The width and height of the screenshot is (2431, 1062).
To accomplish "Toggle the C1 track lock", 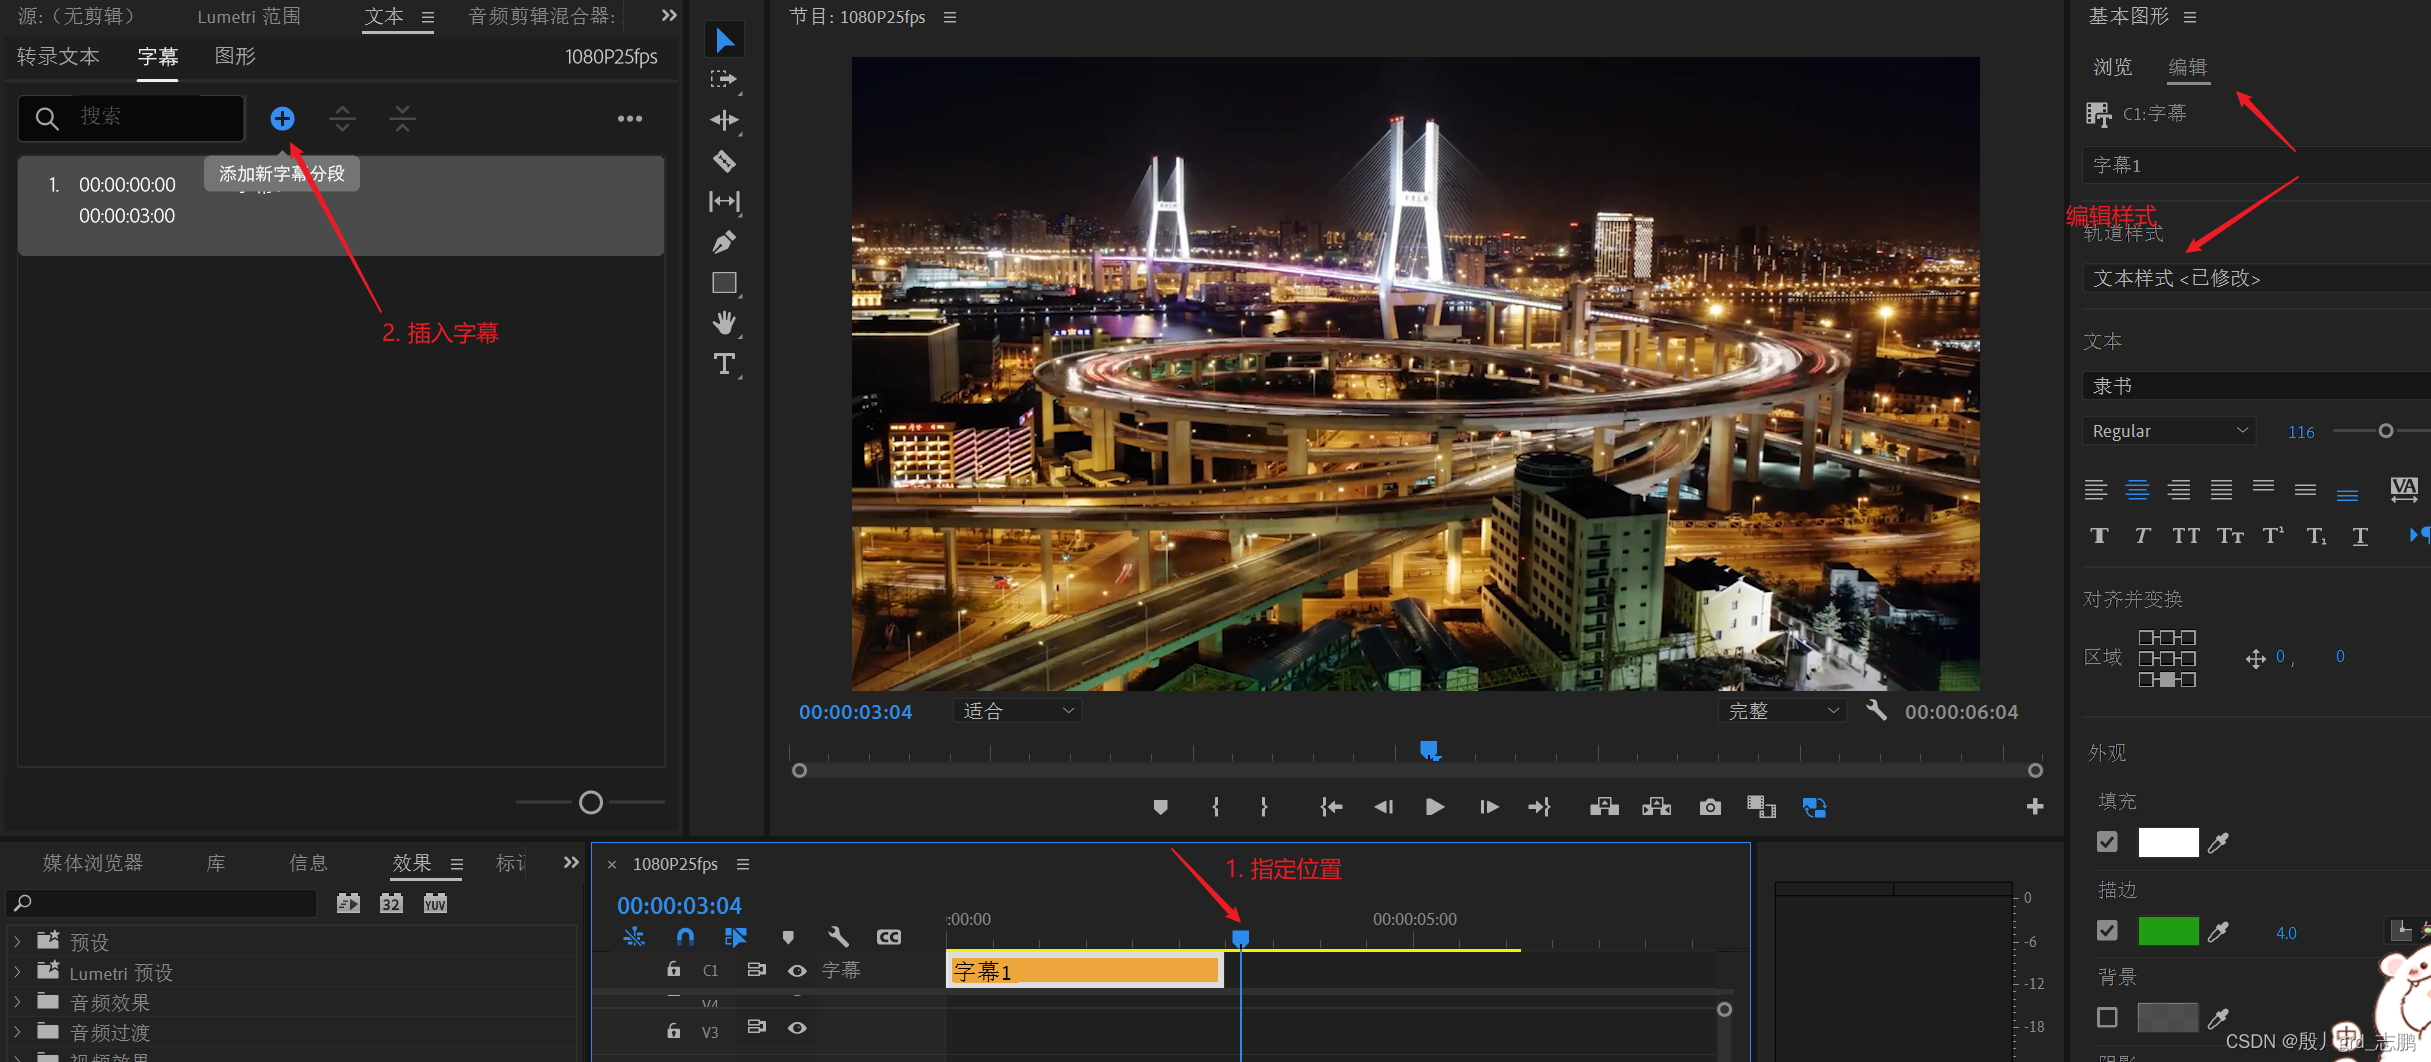I will (674, 969).
